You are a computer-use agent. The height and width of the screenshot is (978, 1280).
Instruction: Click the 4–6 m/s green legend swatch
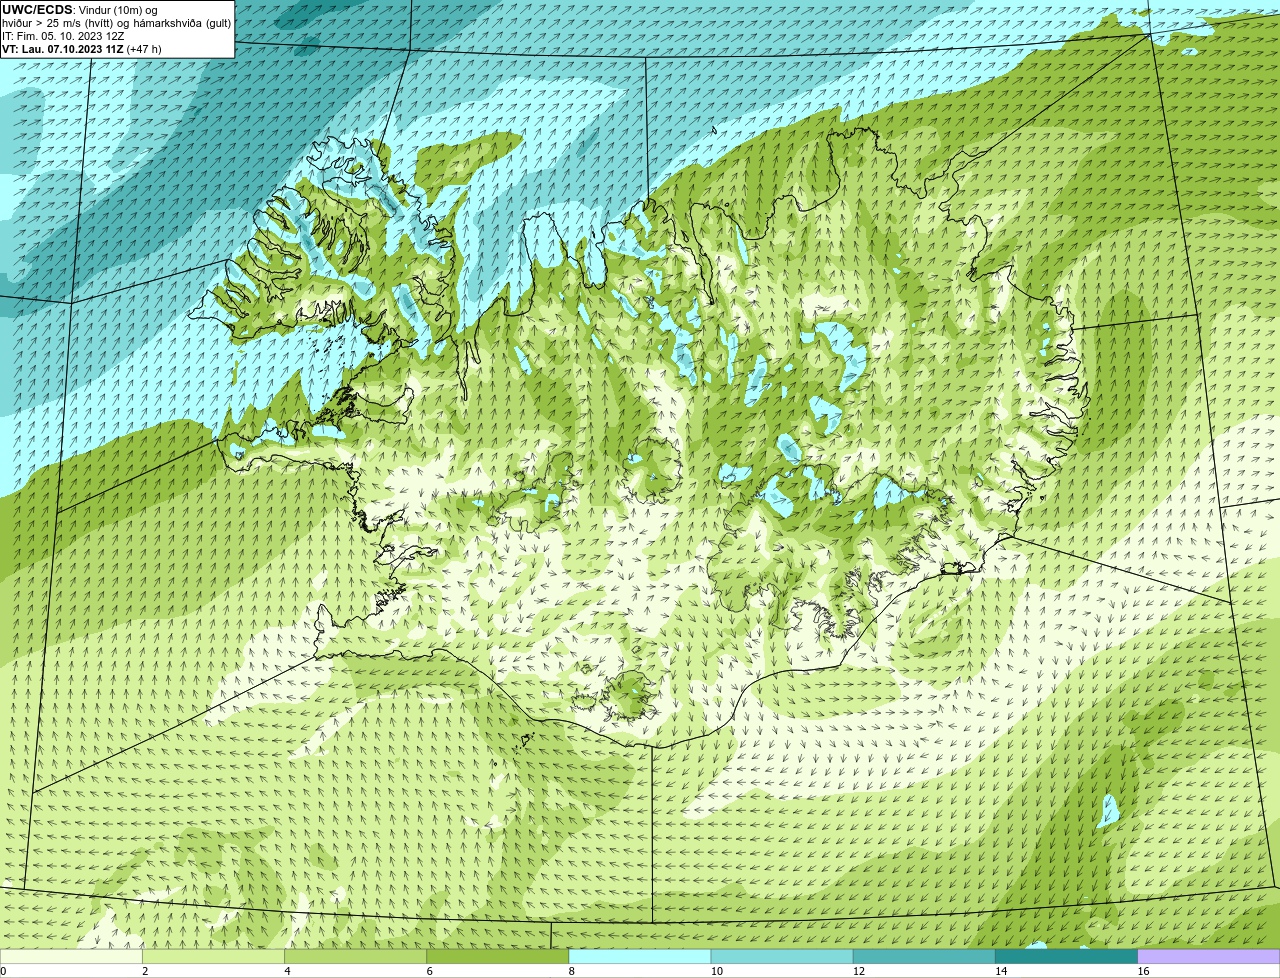coord(356,957)
